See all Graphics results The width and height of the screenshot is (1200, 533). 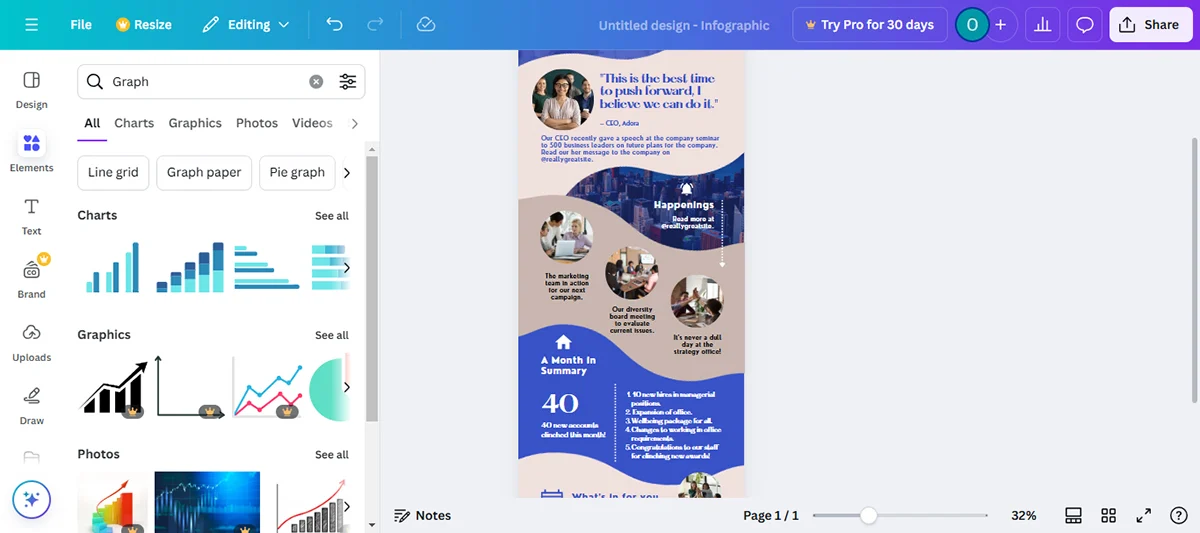[332, 335]
